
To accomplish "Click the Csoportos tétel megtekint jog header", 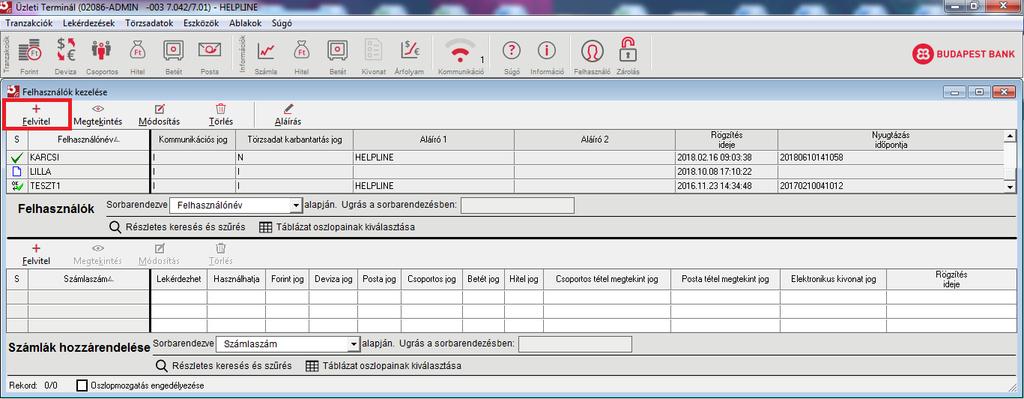I will click(607, 279).
